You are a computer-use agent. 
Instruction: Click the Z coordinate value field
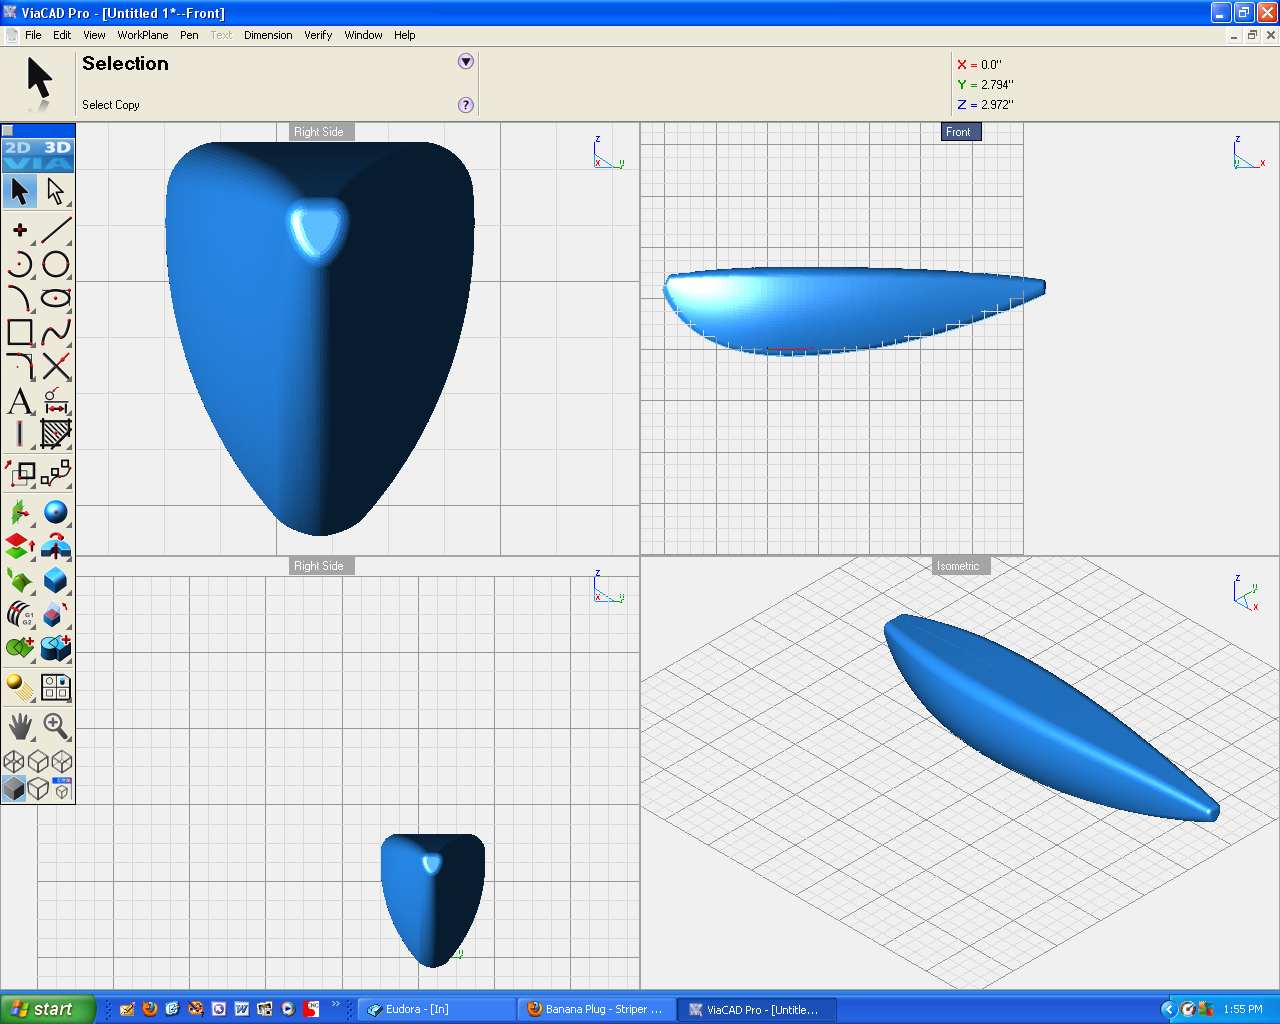point(997,104)
